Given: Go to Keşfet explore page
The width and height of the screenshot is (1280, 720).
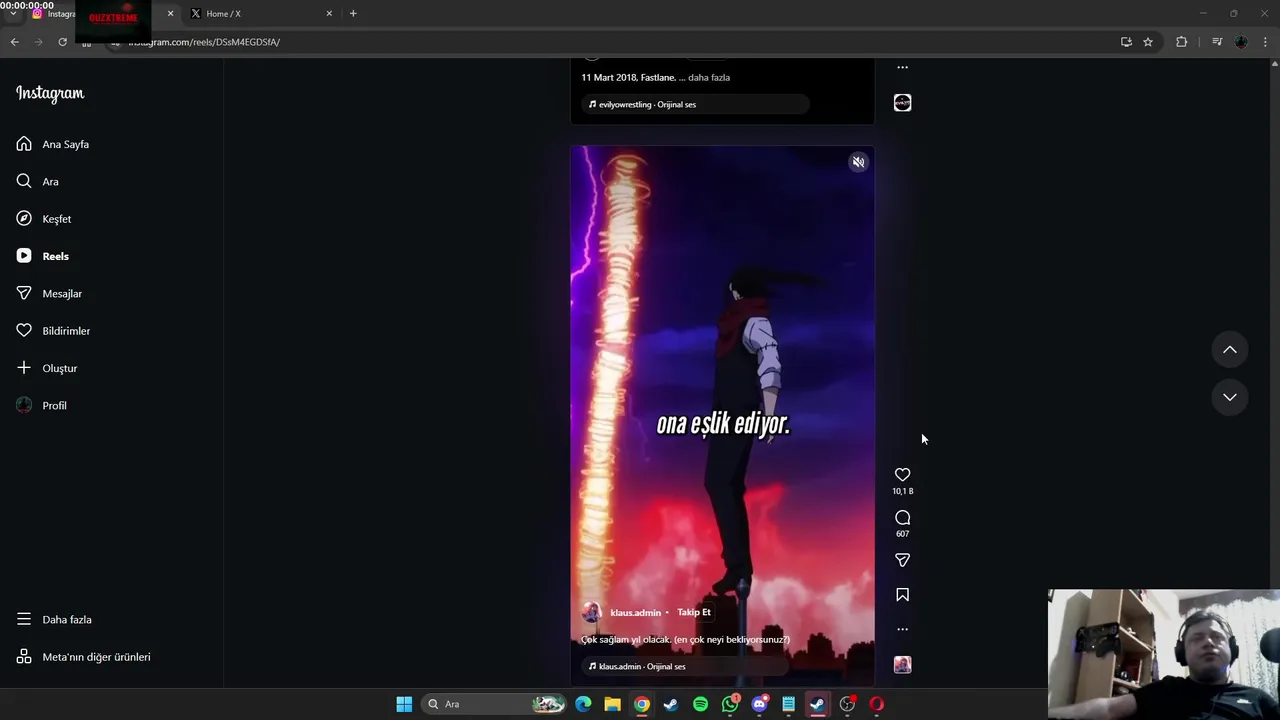Looking at the screenshot, I should [44, 219].
